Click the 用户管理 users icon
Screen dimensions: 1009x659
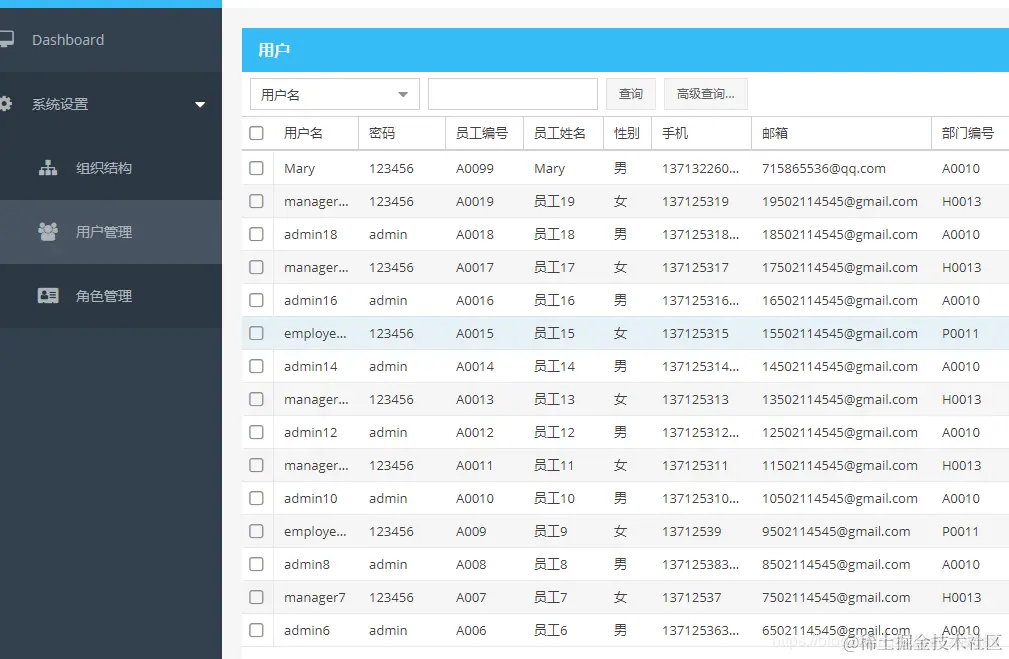tap(48, 232)
